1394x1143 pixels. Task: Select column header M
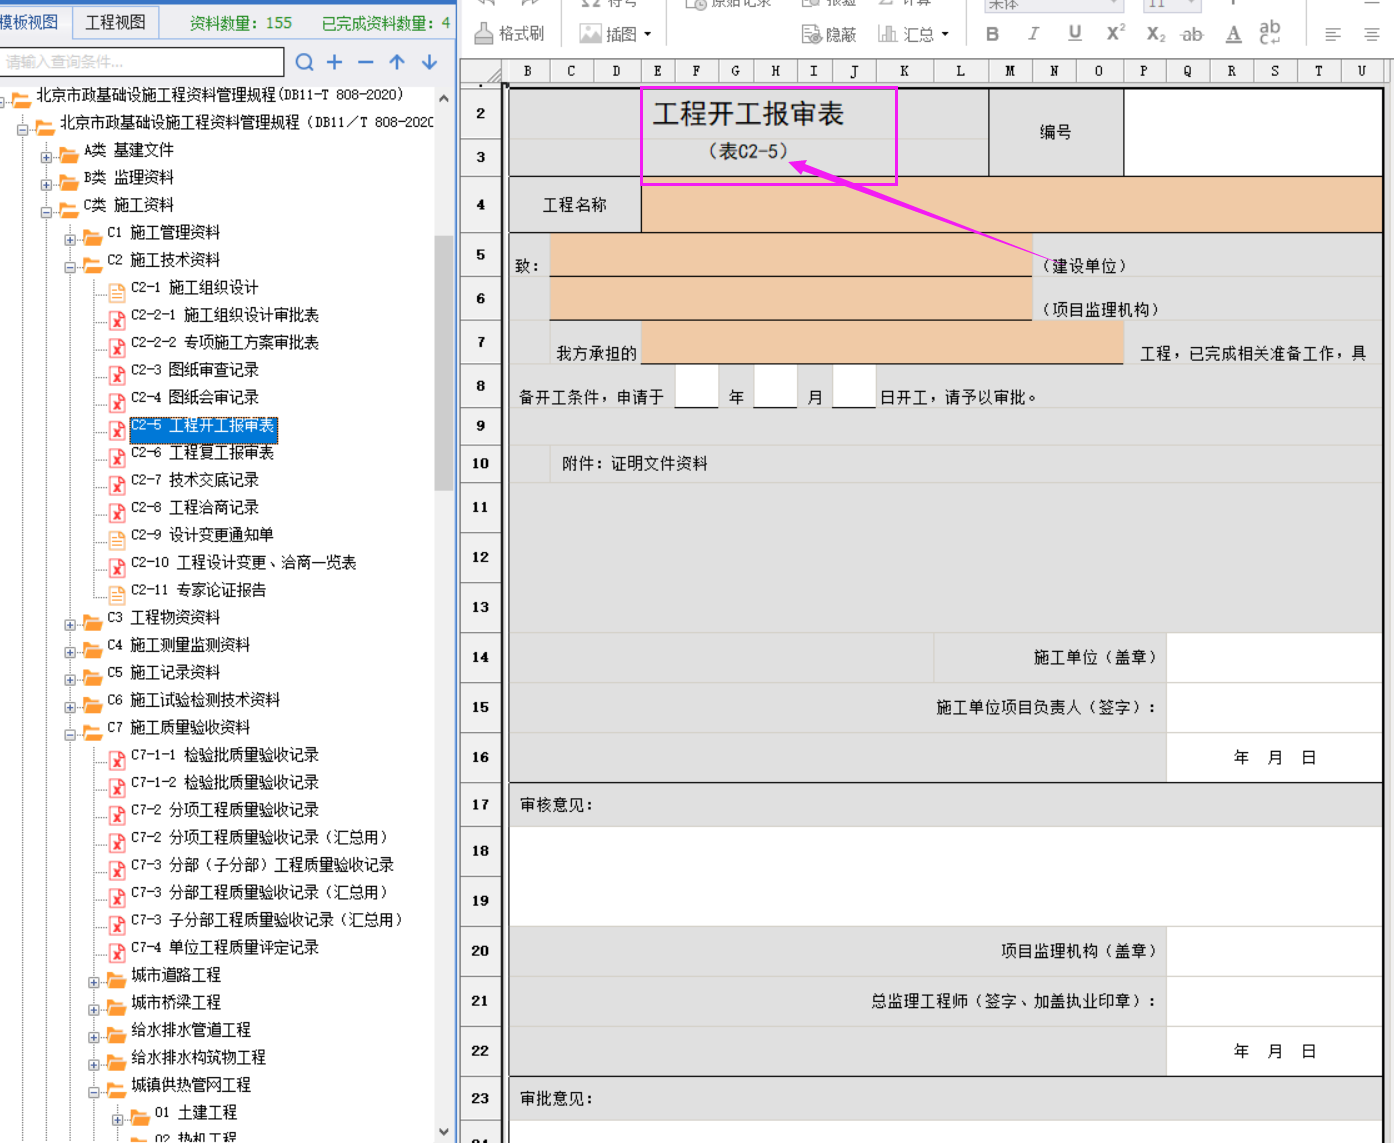click(1010, 71)
